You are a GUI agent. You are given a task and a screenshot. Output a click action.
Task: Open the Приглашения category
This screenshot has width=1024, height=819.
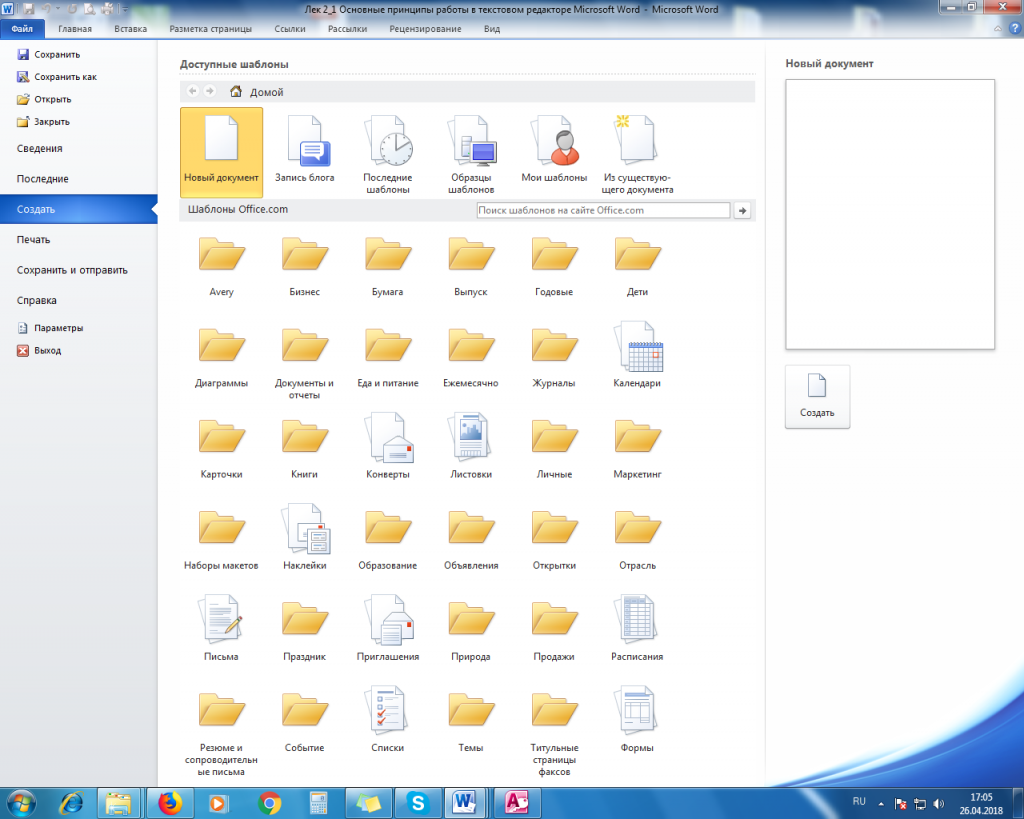click(x=388, y=628)
